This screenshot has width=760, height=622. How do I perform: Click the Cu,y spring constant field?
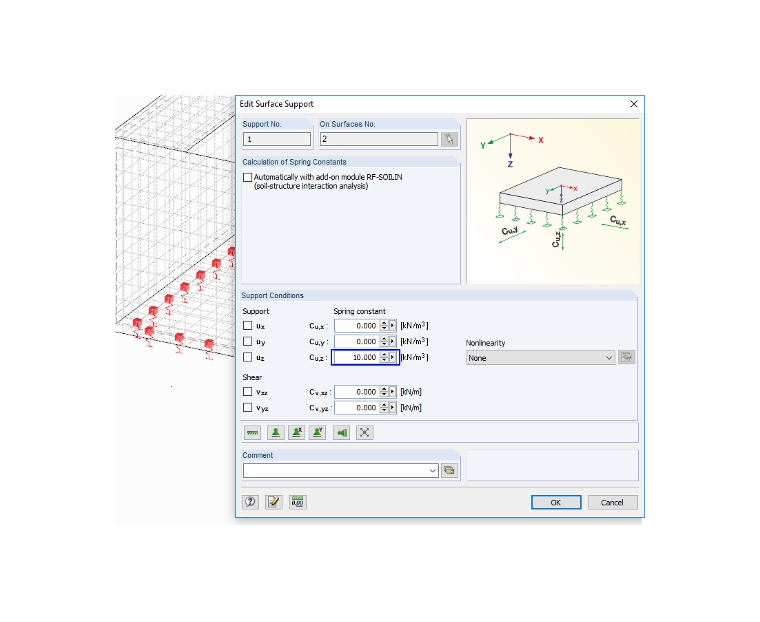(356, 341)
